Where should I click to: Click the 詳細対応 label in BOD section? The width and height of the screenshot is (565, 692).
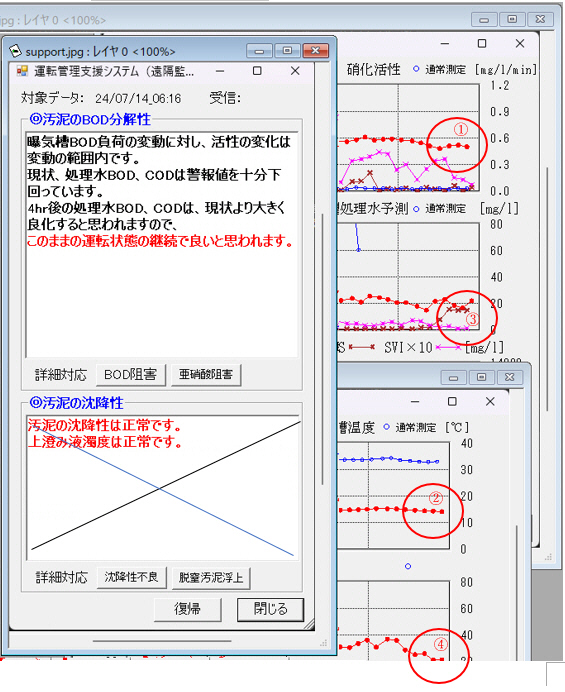(60, 375)
